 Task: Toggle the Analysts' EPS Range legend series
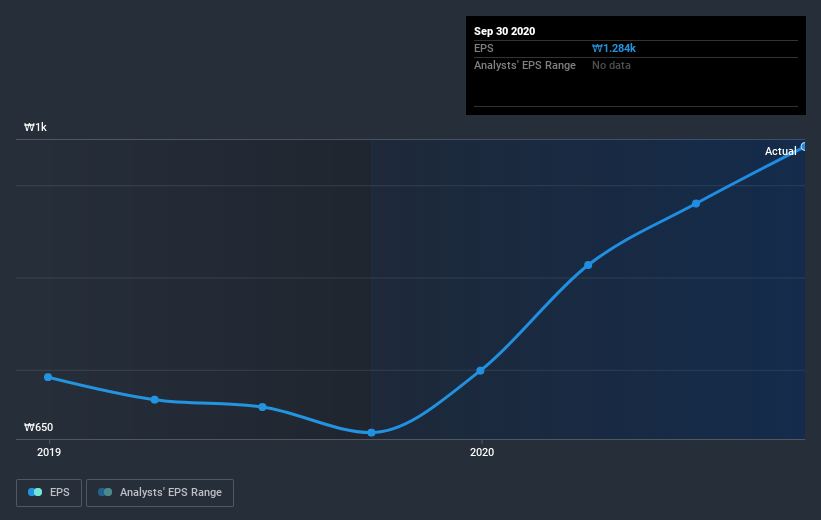tap(160, 493)
